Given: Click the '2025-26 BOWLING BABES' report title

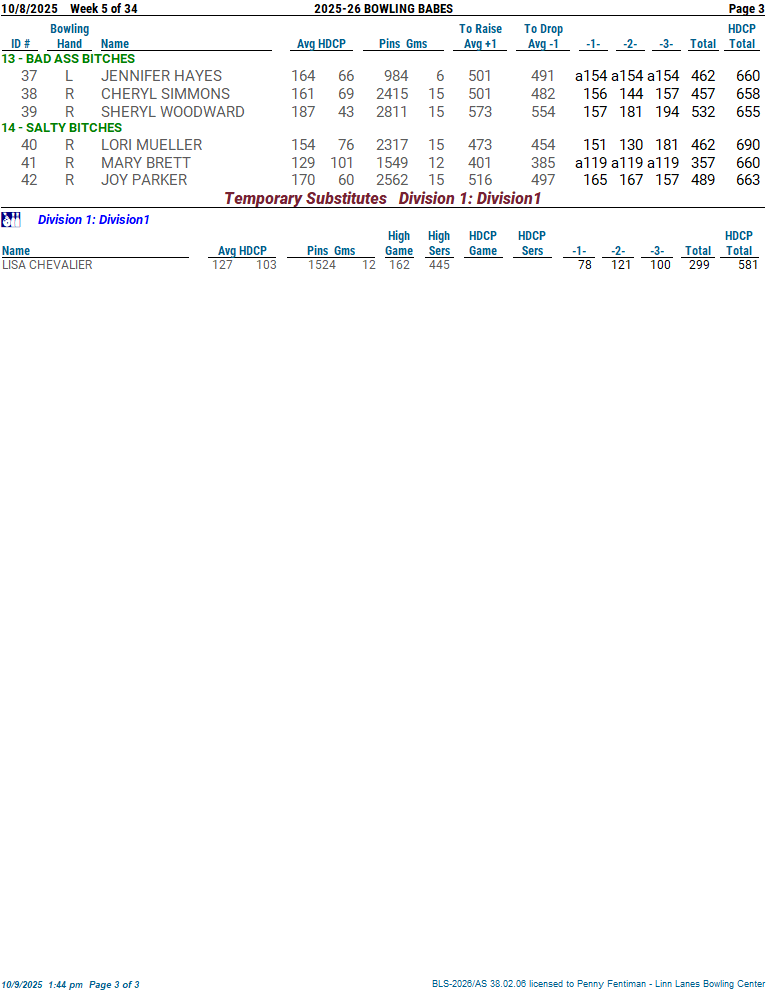Looking at the screenshot, I should pos(383,9).
